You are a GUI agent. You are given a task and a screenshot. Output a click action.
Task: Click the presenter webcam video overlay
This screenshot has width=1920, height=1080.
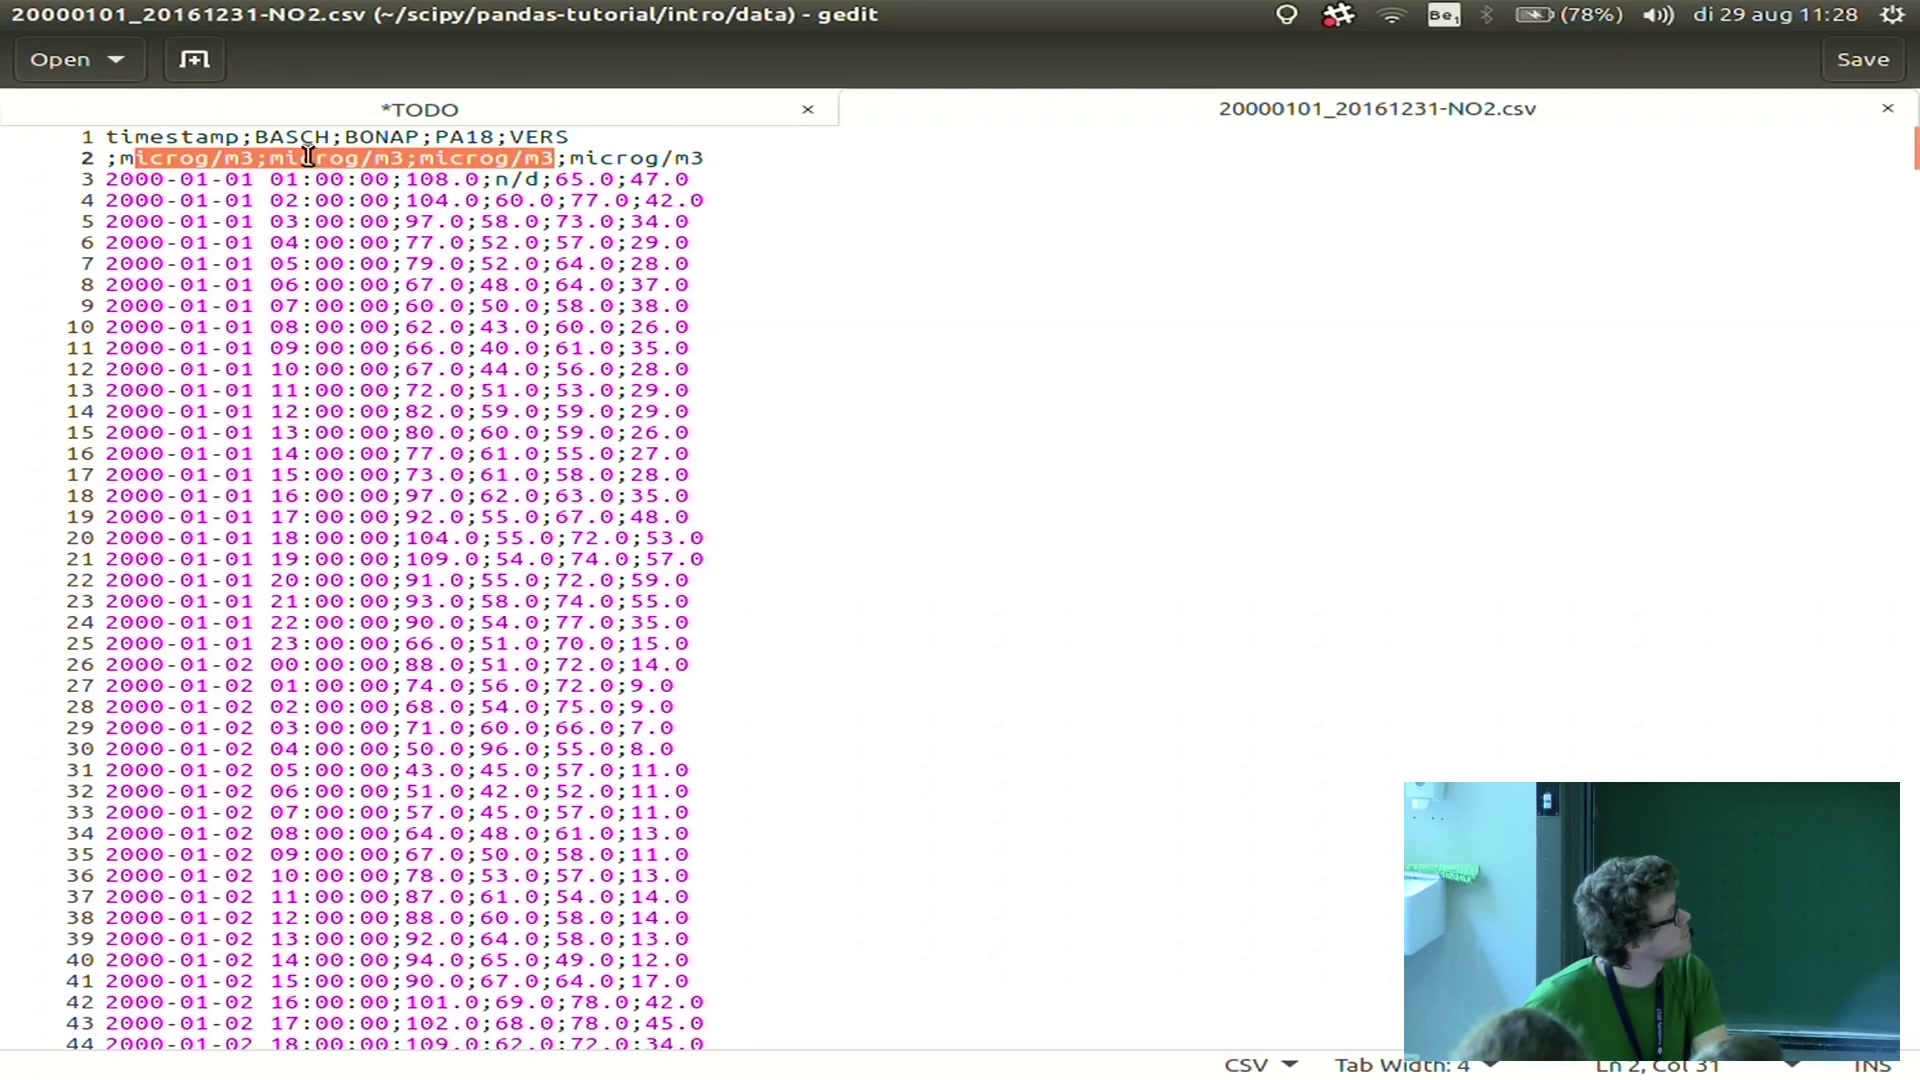[1651, 921]
